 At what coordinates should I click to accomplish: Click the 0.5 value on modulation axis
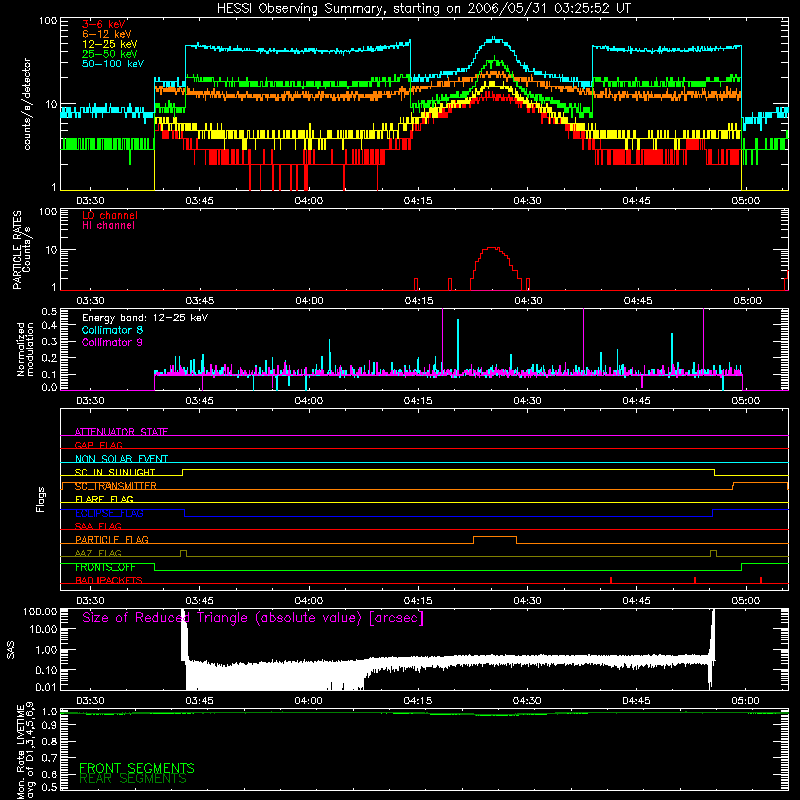click(49, 311)
